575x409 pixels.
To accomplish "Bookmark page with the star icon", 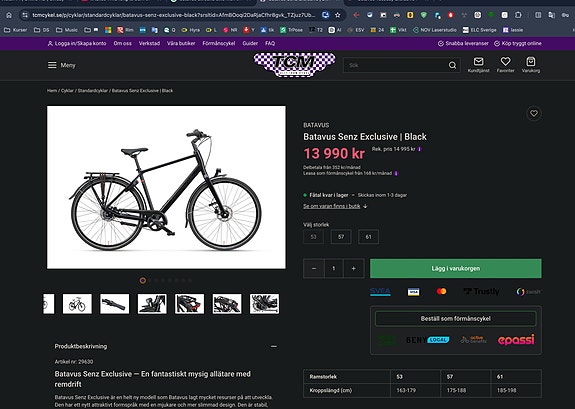I will (x=337, y=15).
